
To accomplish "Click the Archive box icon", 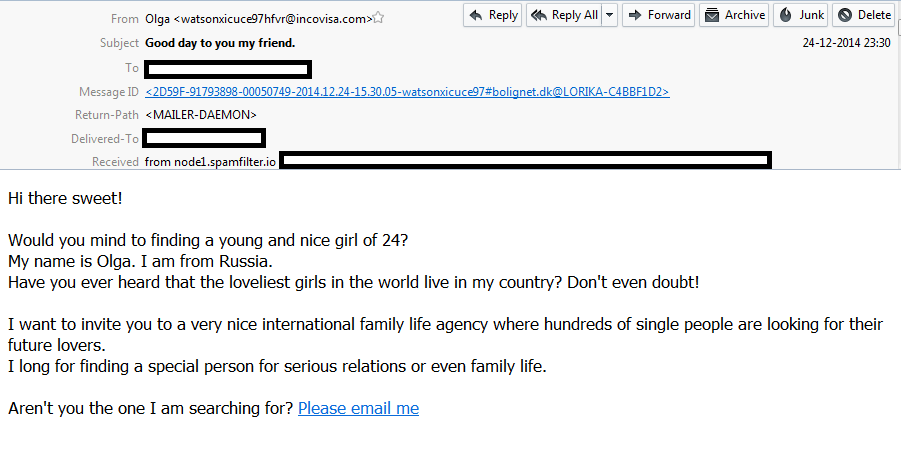I will pos(712,15).
